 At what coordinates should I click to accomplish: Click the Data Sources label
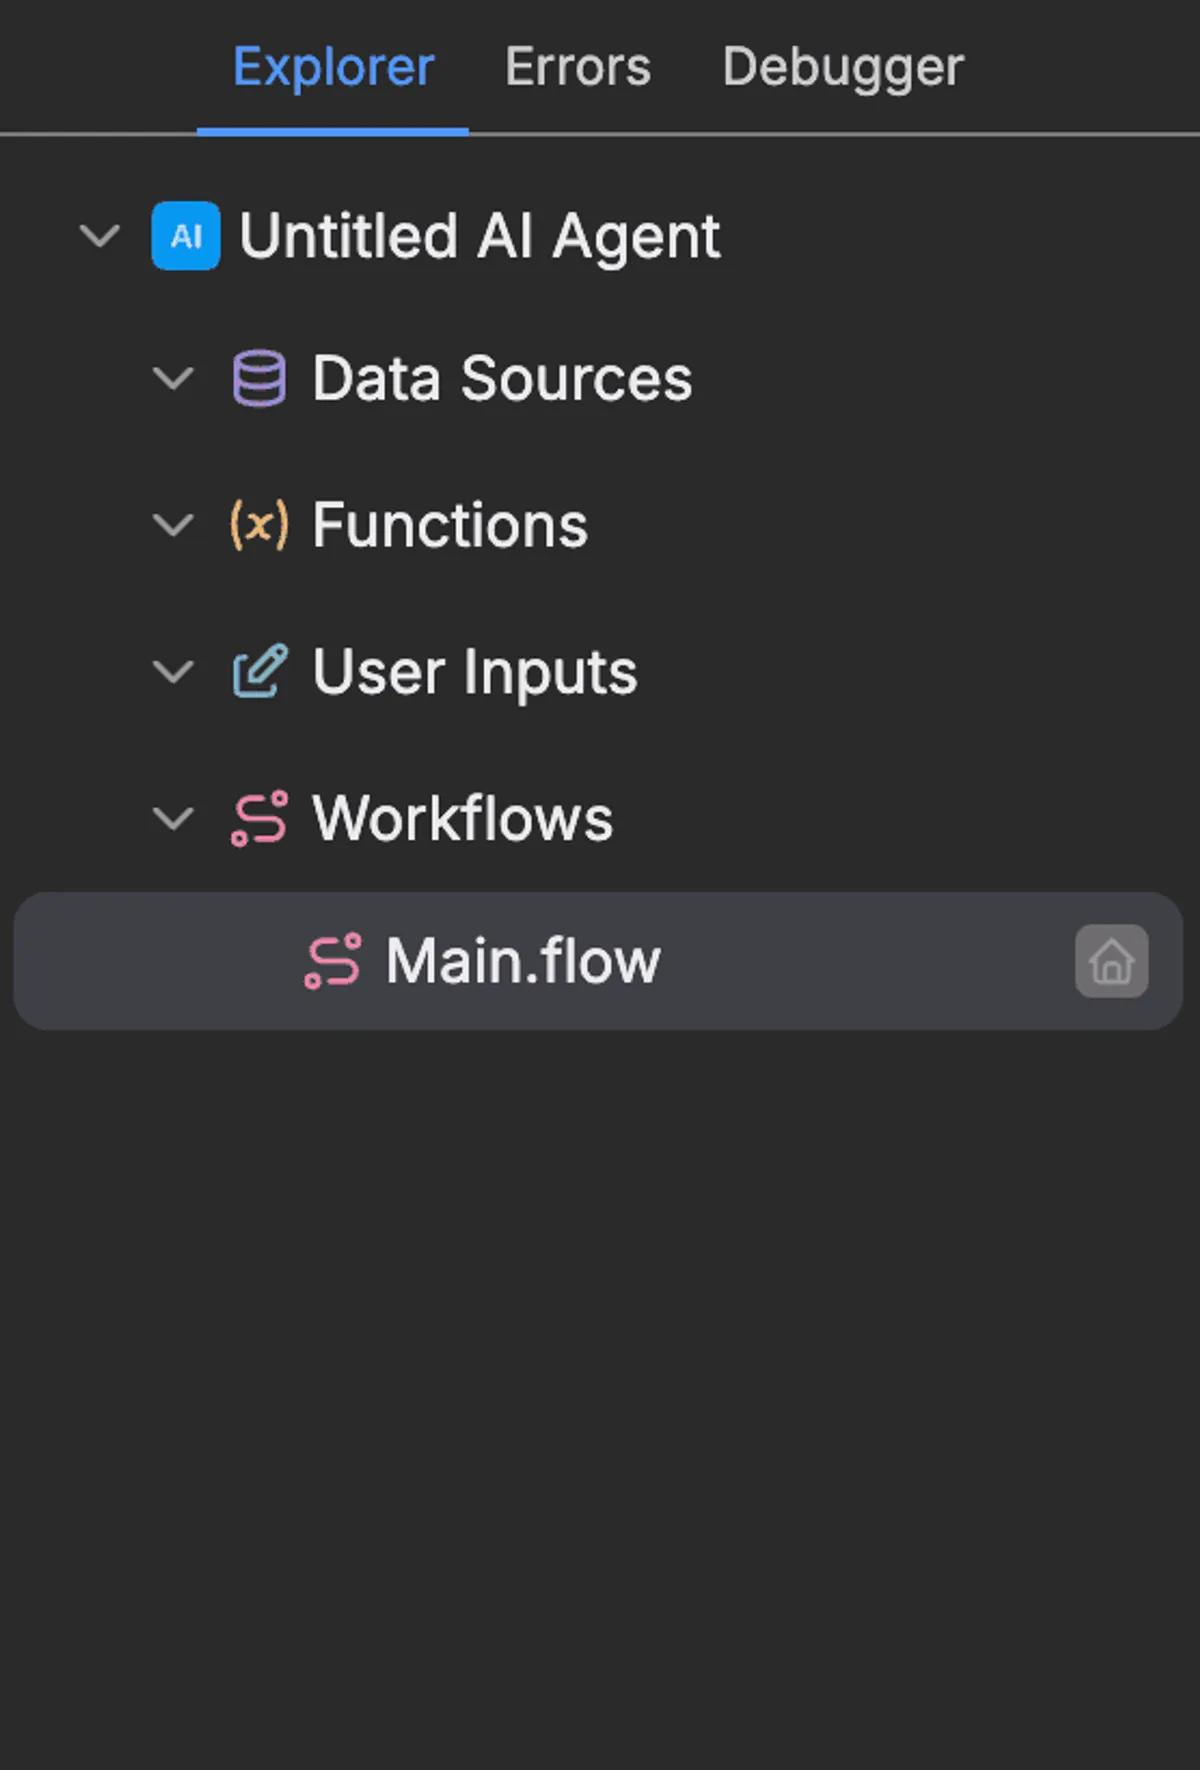click(x=502, y=378)
